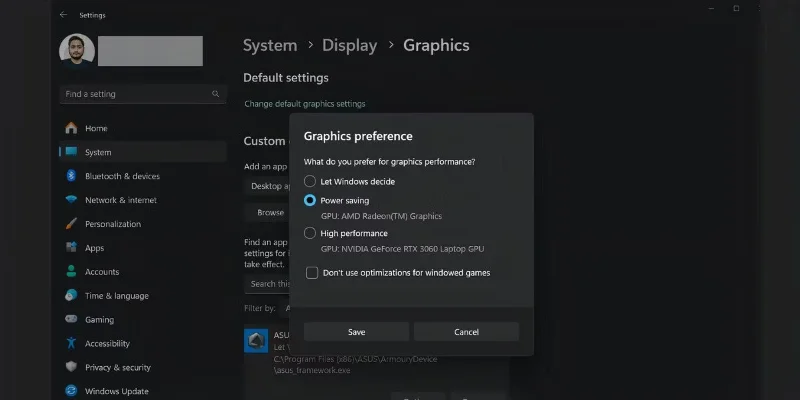Select High performance radio button
Screen dimensions: 800x400
310,233
